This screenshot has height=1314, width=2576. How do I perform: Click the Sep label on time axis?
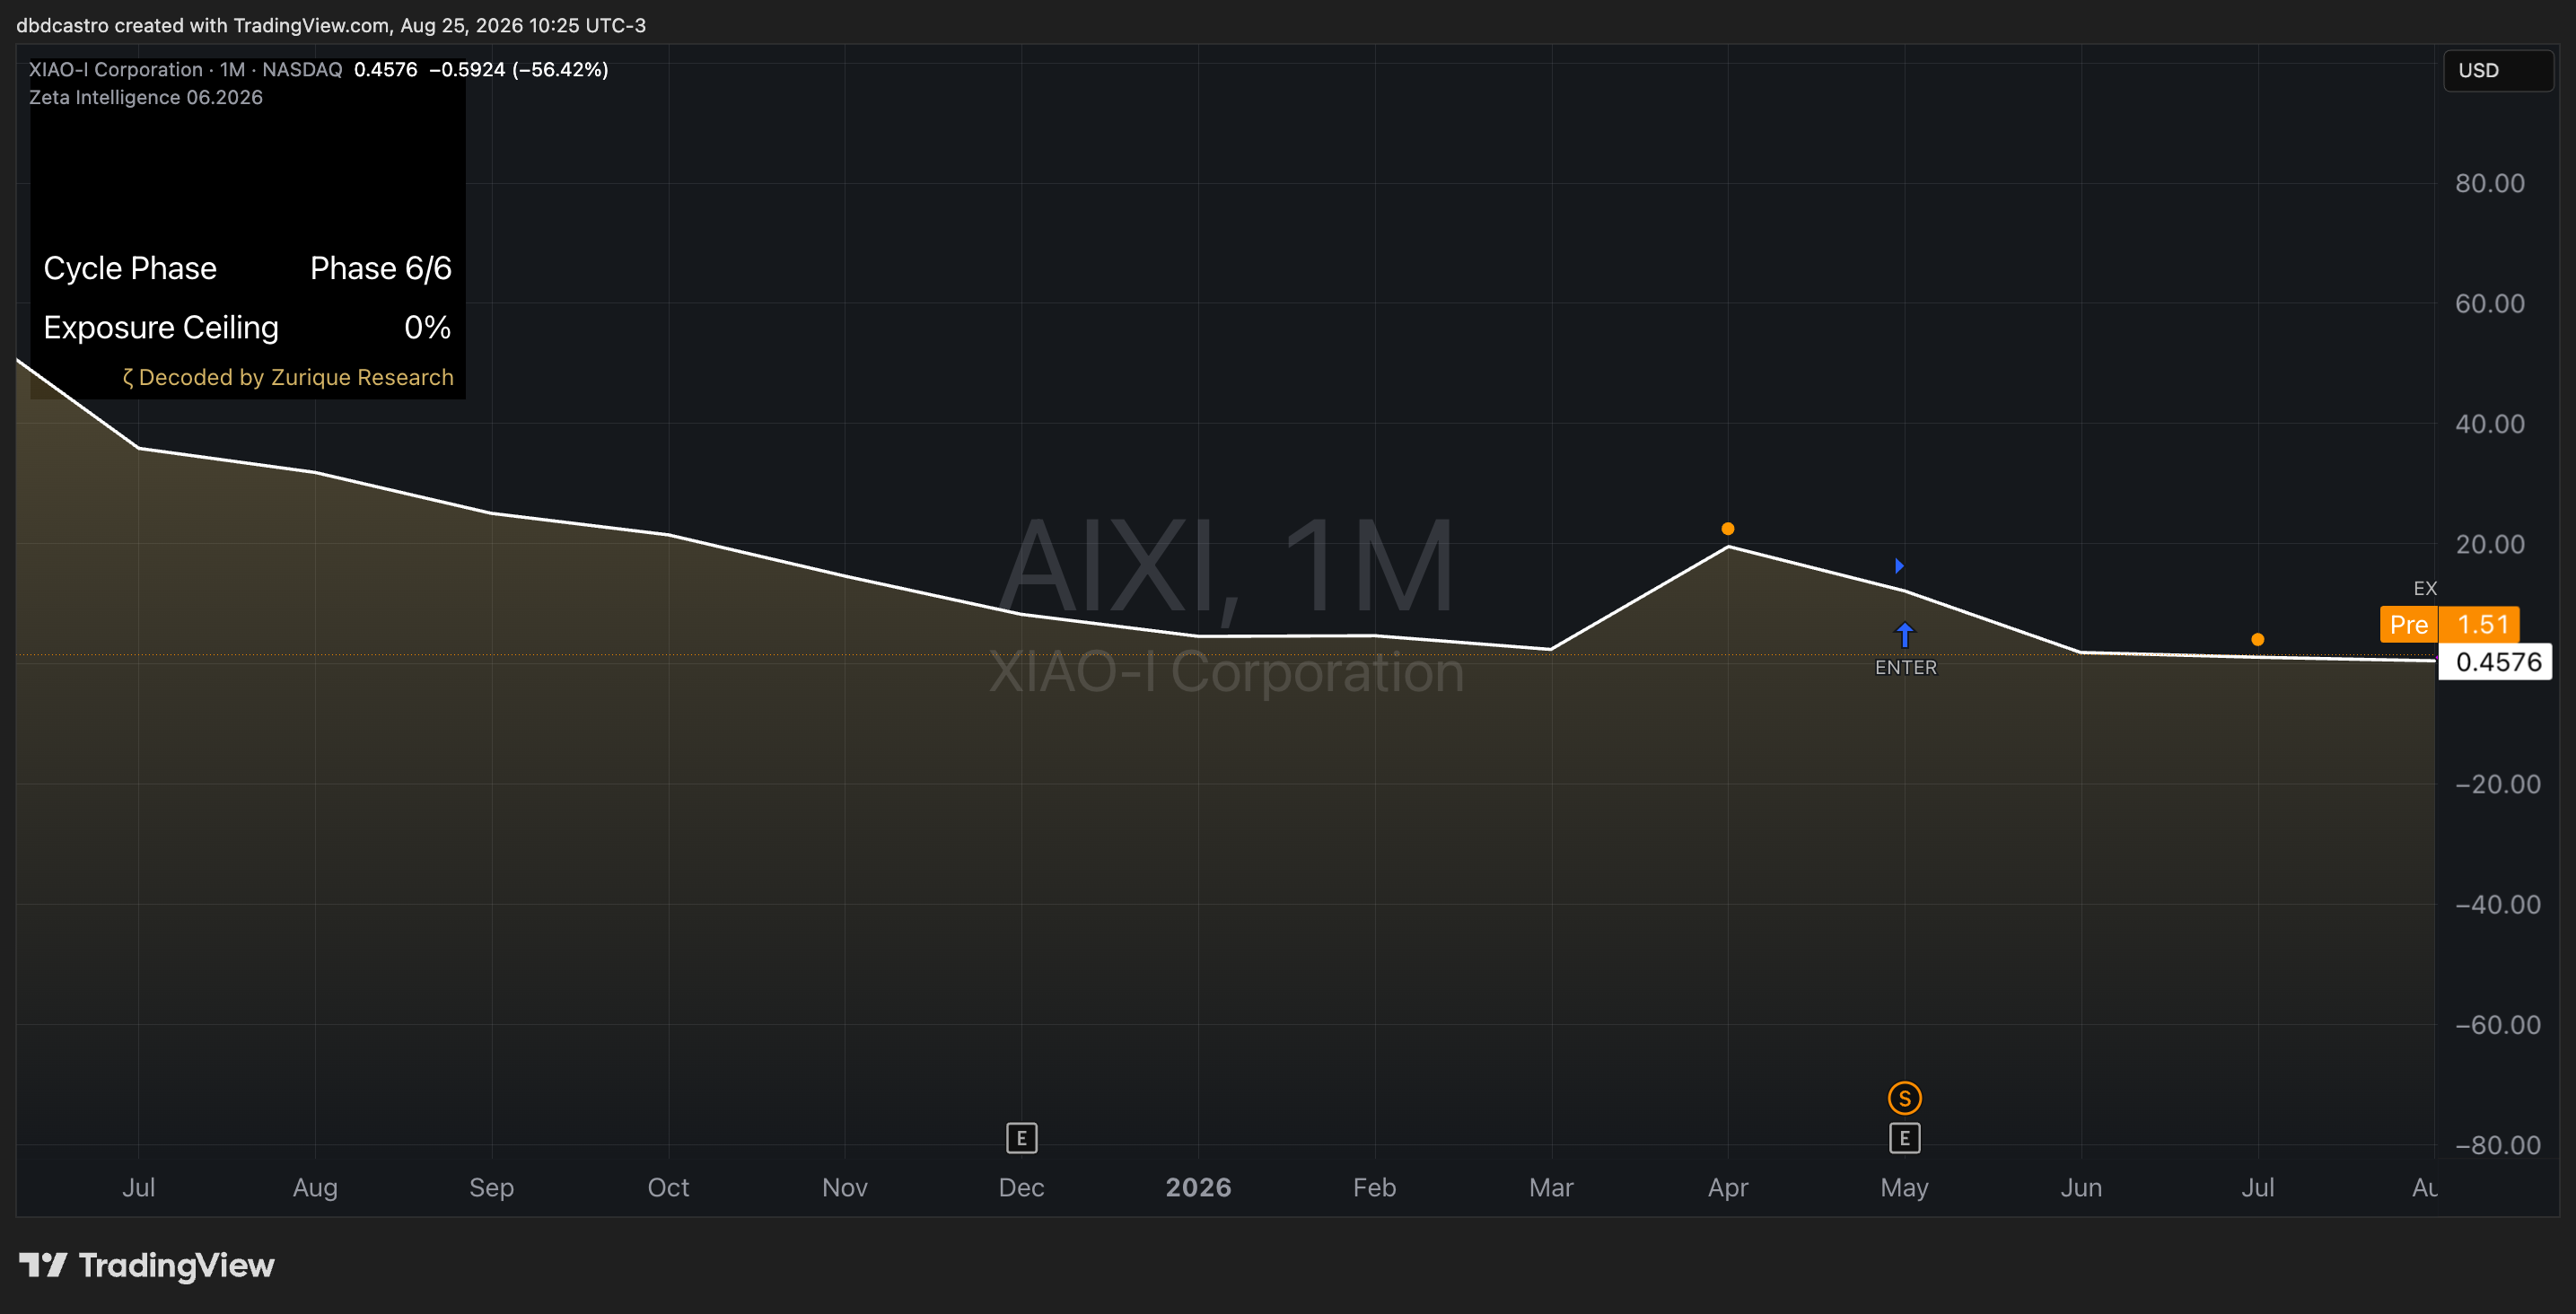(x=491, y=1187)
